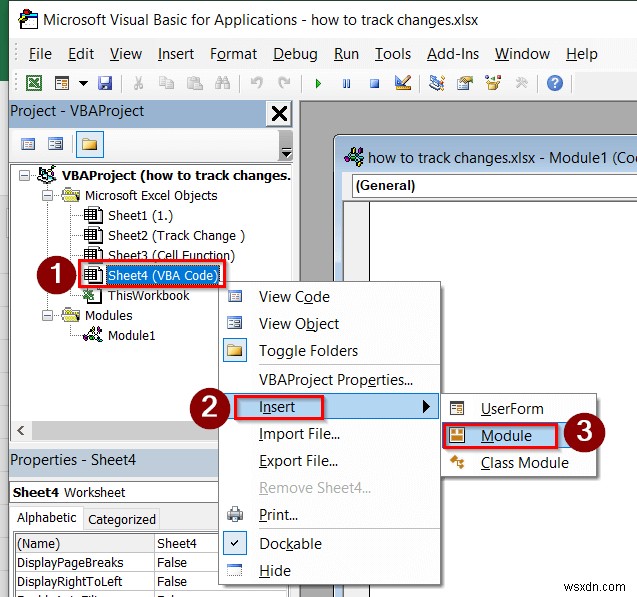This screenshot has width=637, height=597.
Task: Toggle the Dockable checkmark option
Action: click(x=329, y=543)
